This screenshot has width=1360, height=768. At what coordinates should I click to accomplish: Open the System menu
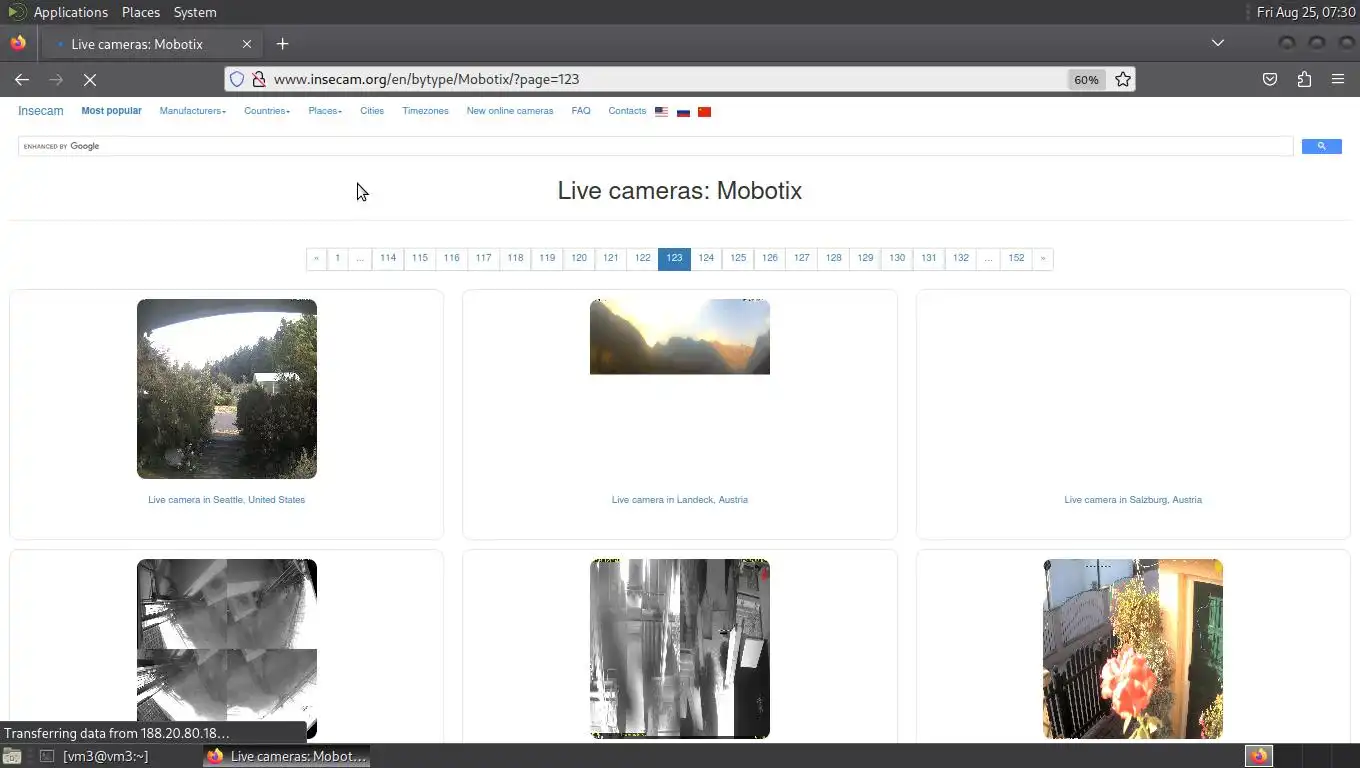pos(195,12)
